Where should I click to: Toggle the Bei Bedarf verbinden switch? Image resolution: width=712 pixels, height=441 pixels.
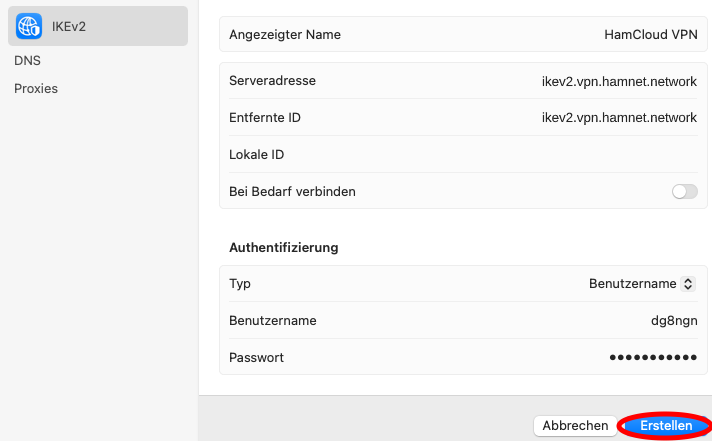pos(685,192)
